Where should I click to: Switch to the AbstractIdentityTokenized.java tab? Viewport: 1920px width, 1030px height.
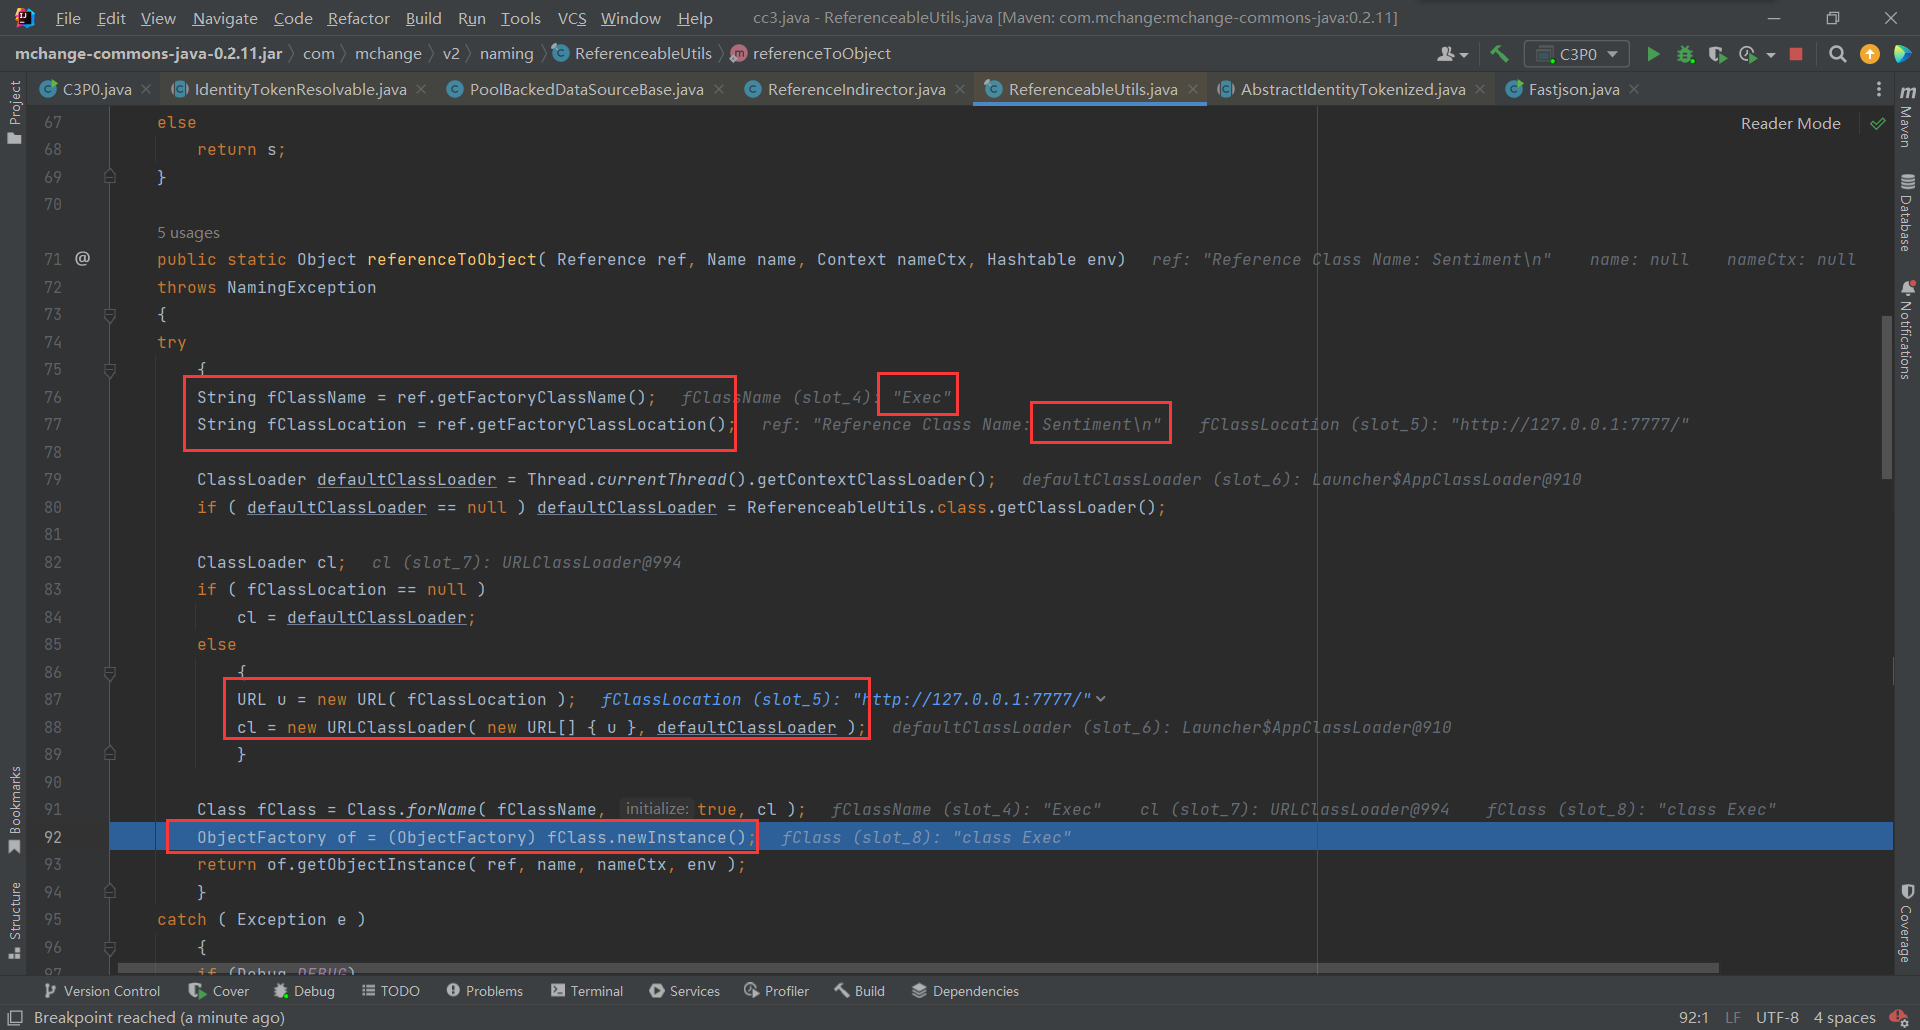click(1352, 89)
